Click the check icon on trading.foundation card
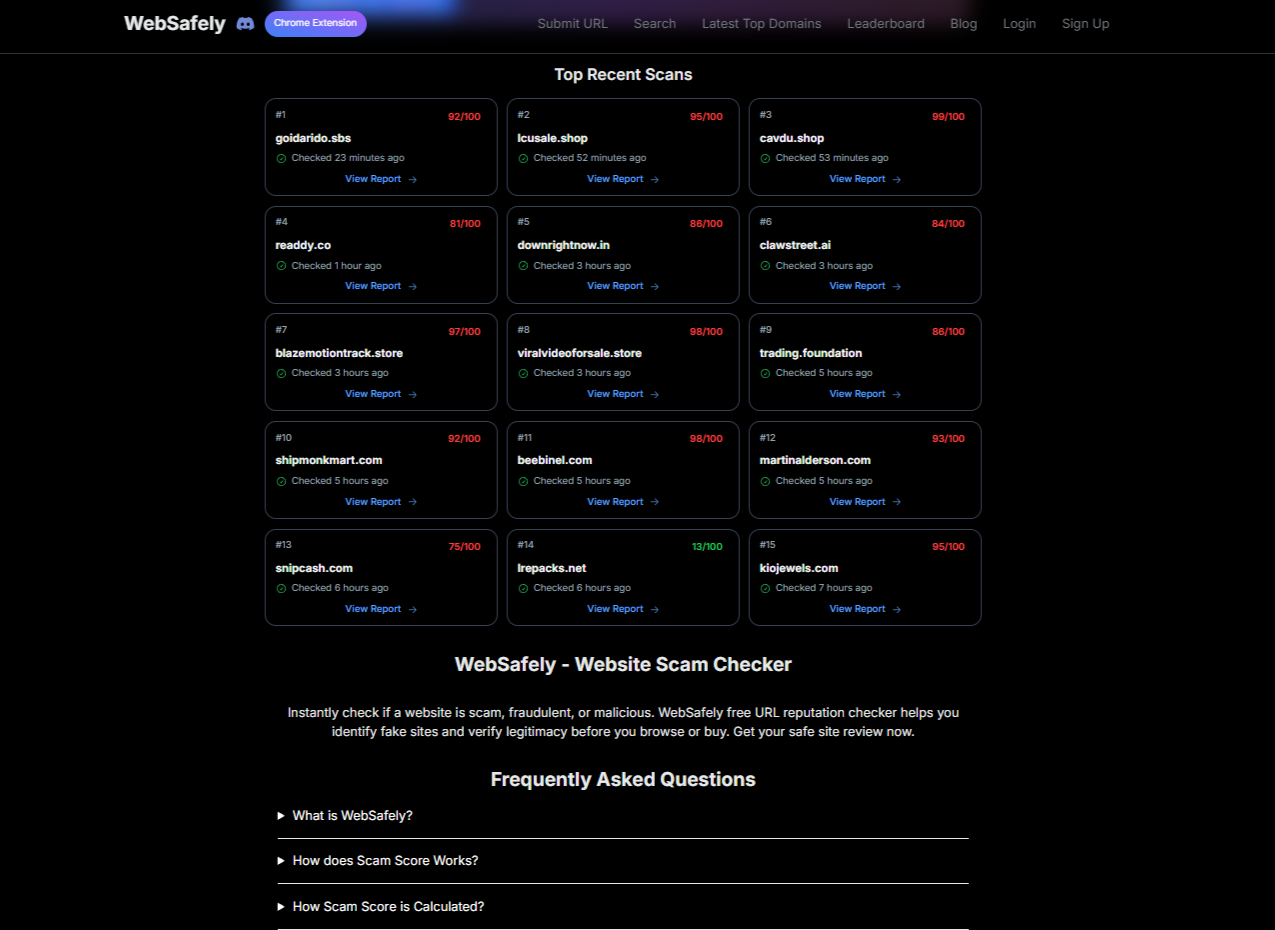 pyautogui.click(x=765, y=373)
